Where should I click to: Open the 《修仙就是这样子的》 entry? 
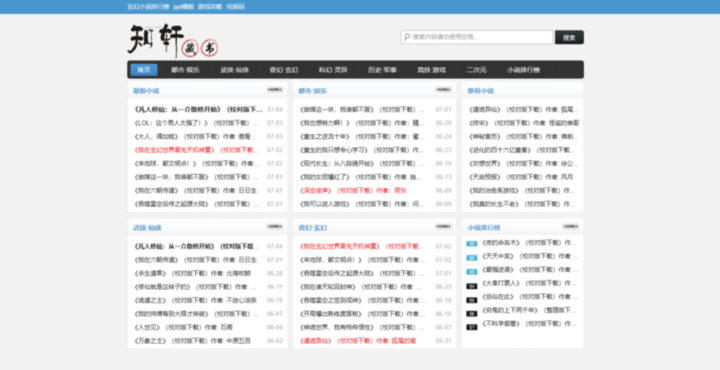point(195,287)
